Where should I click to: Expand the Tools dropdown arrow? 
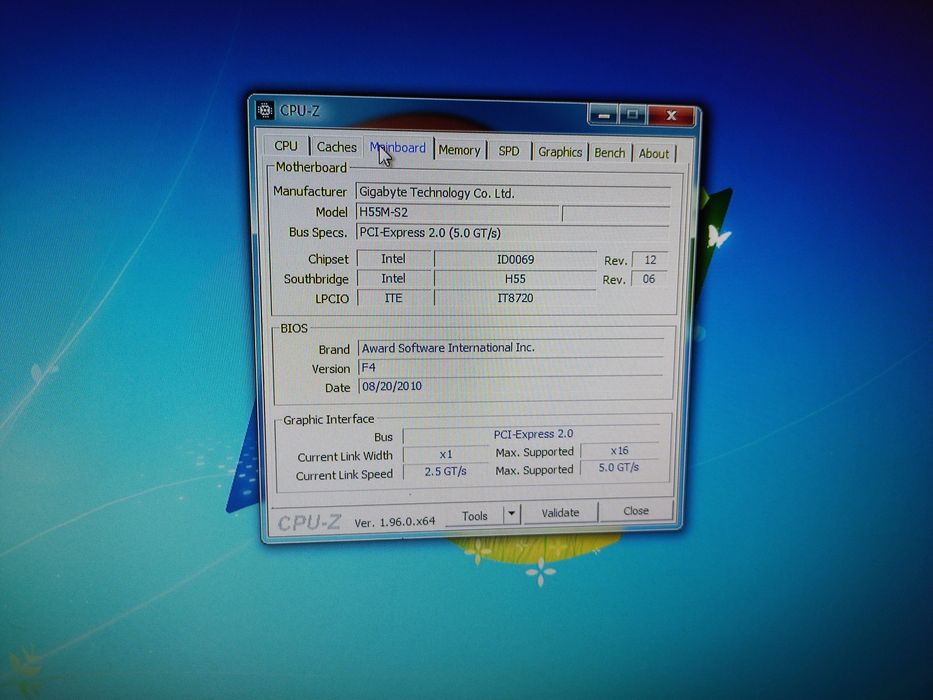click(511, 514)
